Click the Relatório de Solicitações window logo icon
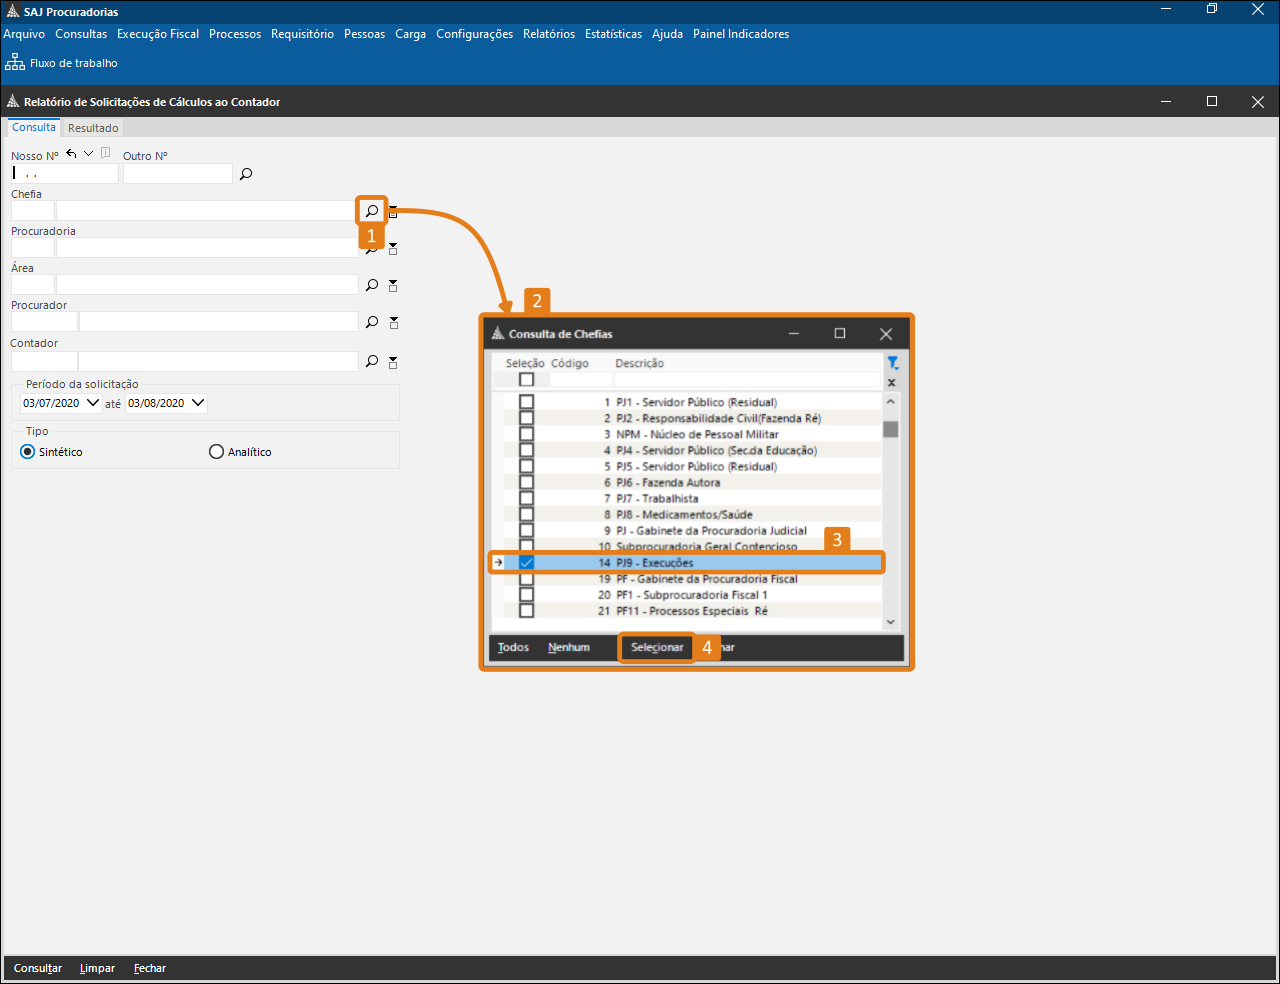 point(13,102)
